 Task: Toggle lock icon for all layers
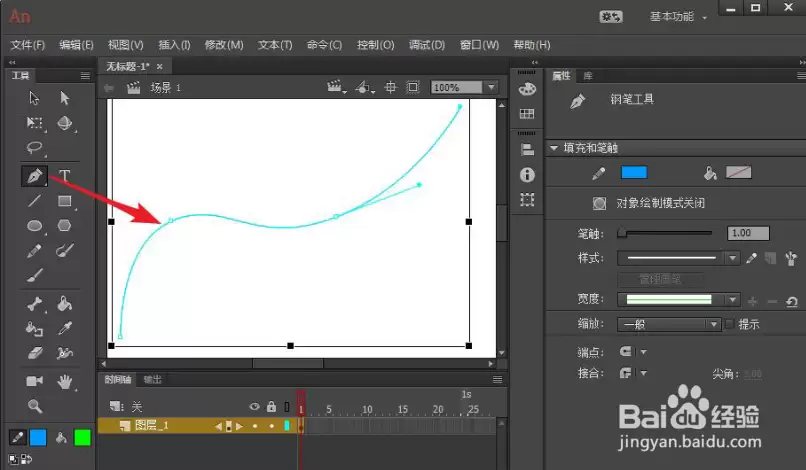[271, 407]
